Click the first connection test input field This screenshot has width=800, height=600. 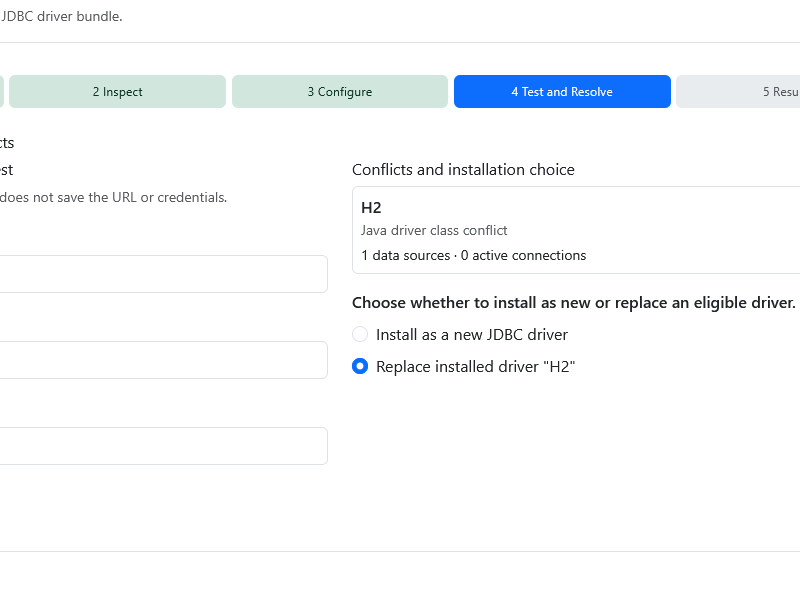(x=163, y=274)
